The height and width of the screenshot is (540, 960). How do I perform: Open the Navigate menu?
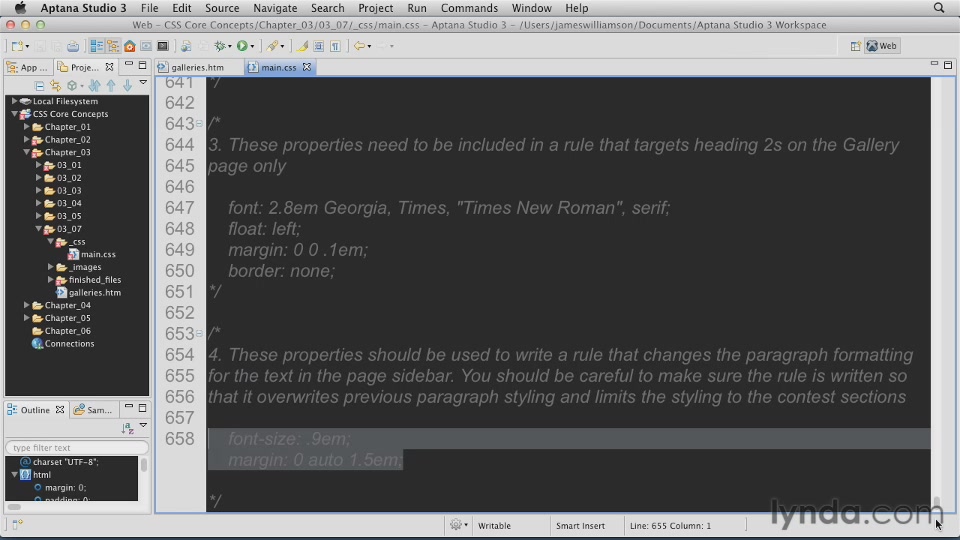coord(275,8)
